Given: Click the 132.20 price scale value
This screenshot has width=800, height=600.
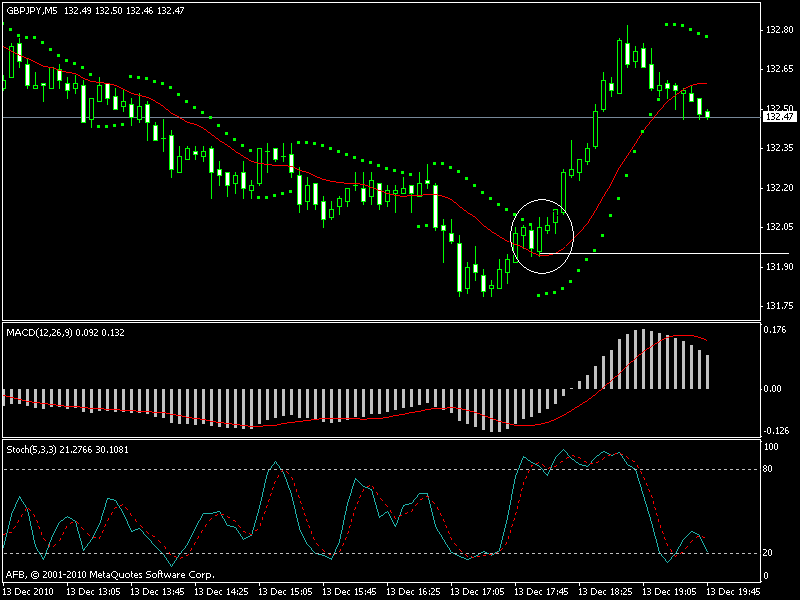Looking at the screenshot, I should 777,187.
